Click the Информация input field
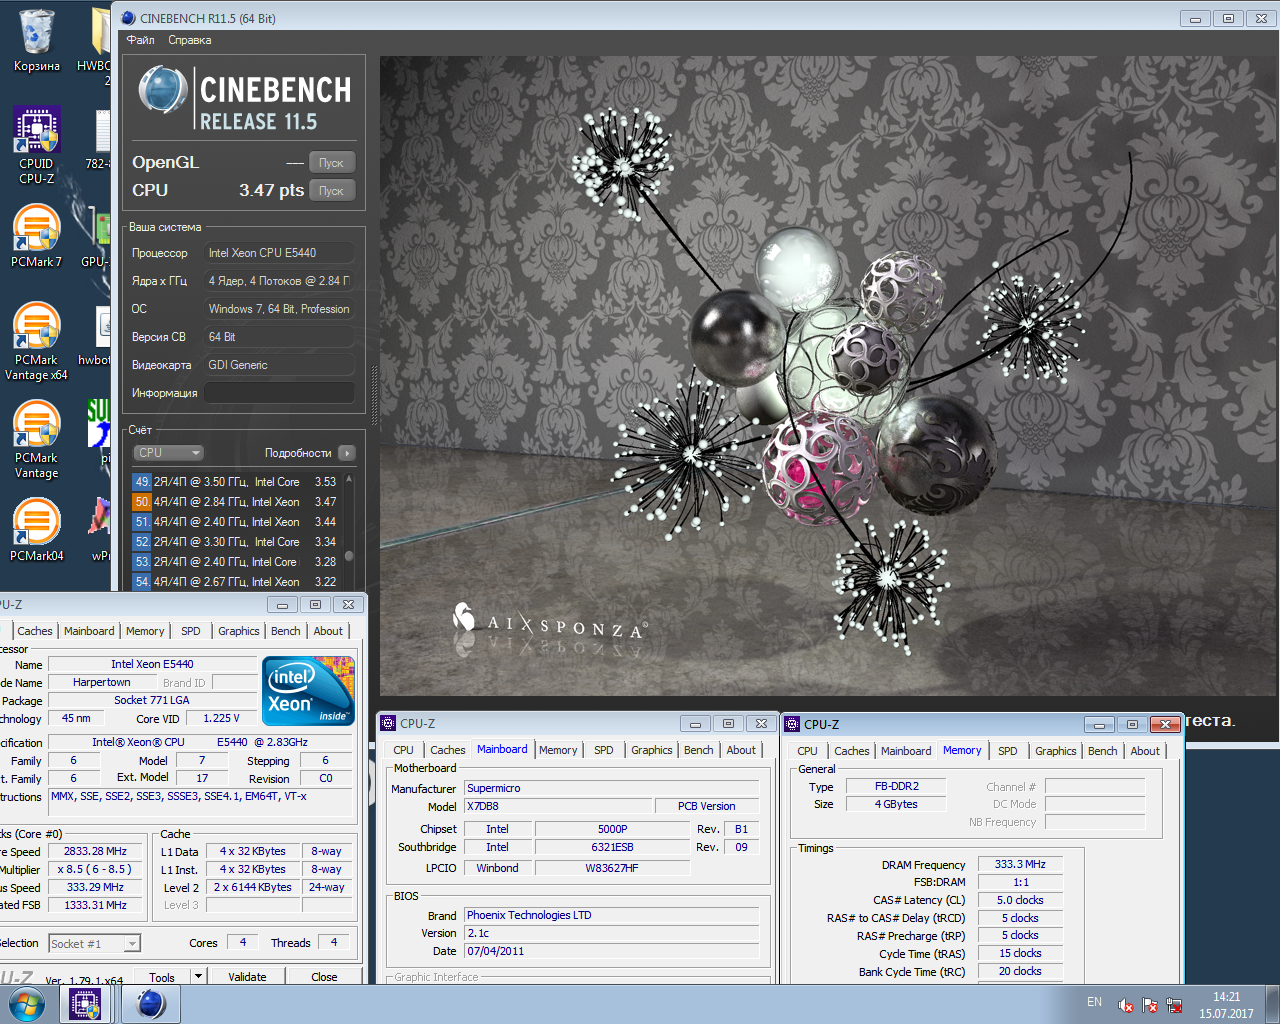This screenshot has width=1280, height=1024. tap(279, 393)
